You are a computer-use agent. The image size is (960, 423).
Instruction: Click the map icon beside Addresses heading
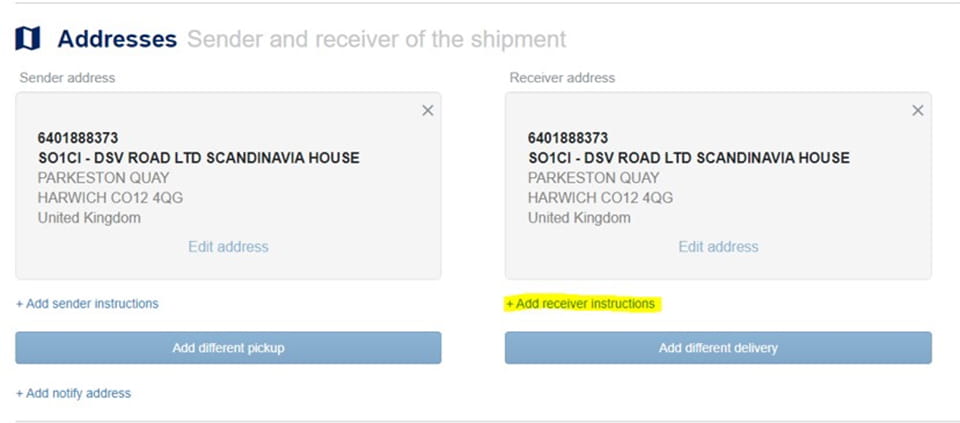click(x=28, y=39)
